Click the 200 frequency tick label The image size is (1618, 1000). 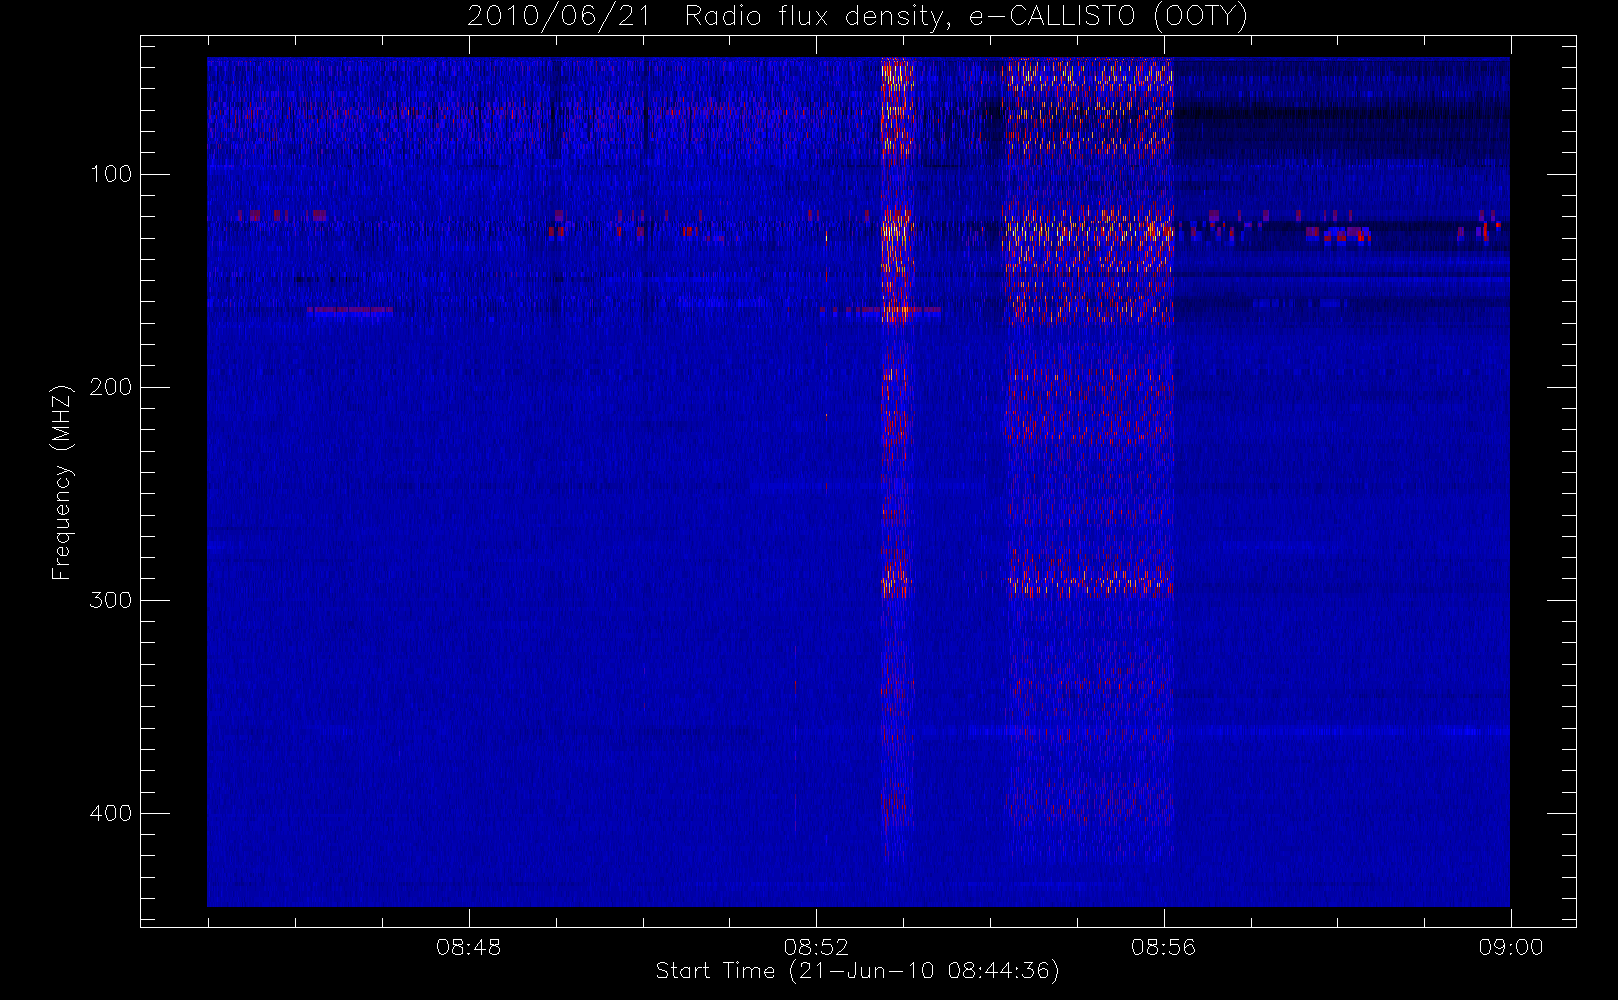click(x=110, y=388)
